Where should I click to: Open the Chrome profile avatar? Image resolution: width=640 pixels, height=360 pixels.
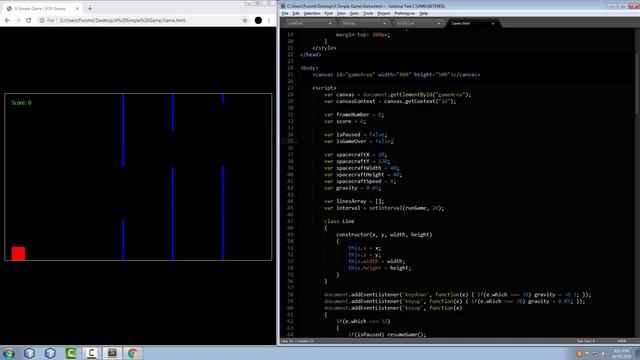point(258,20)
